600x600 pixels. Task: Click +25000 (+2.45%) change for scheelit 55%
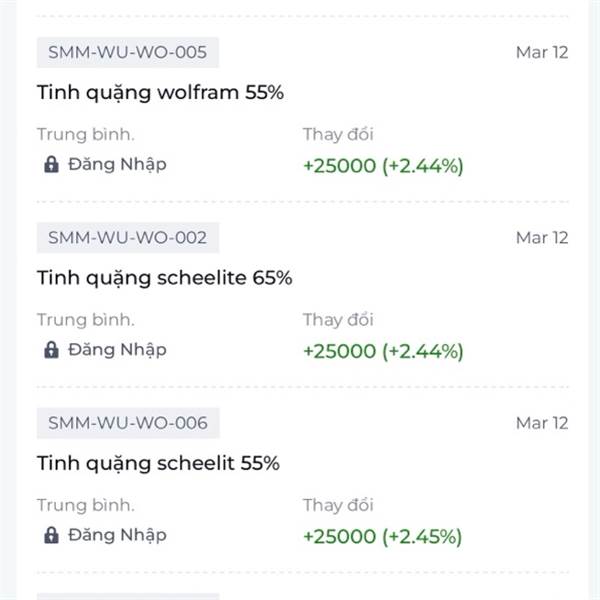[x=383, y=536]
